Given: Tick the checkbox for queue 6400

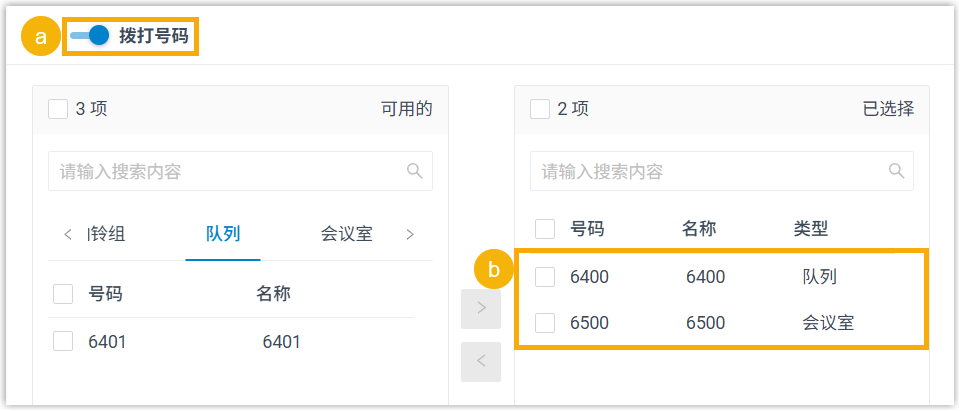Looking at the screenshot, I should pyautogui.click(x=545, y=276).
